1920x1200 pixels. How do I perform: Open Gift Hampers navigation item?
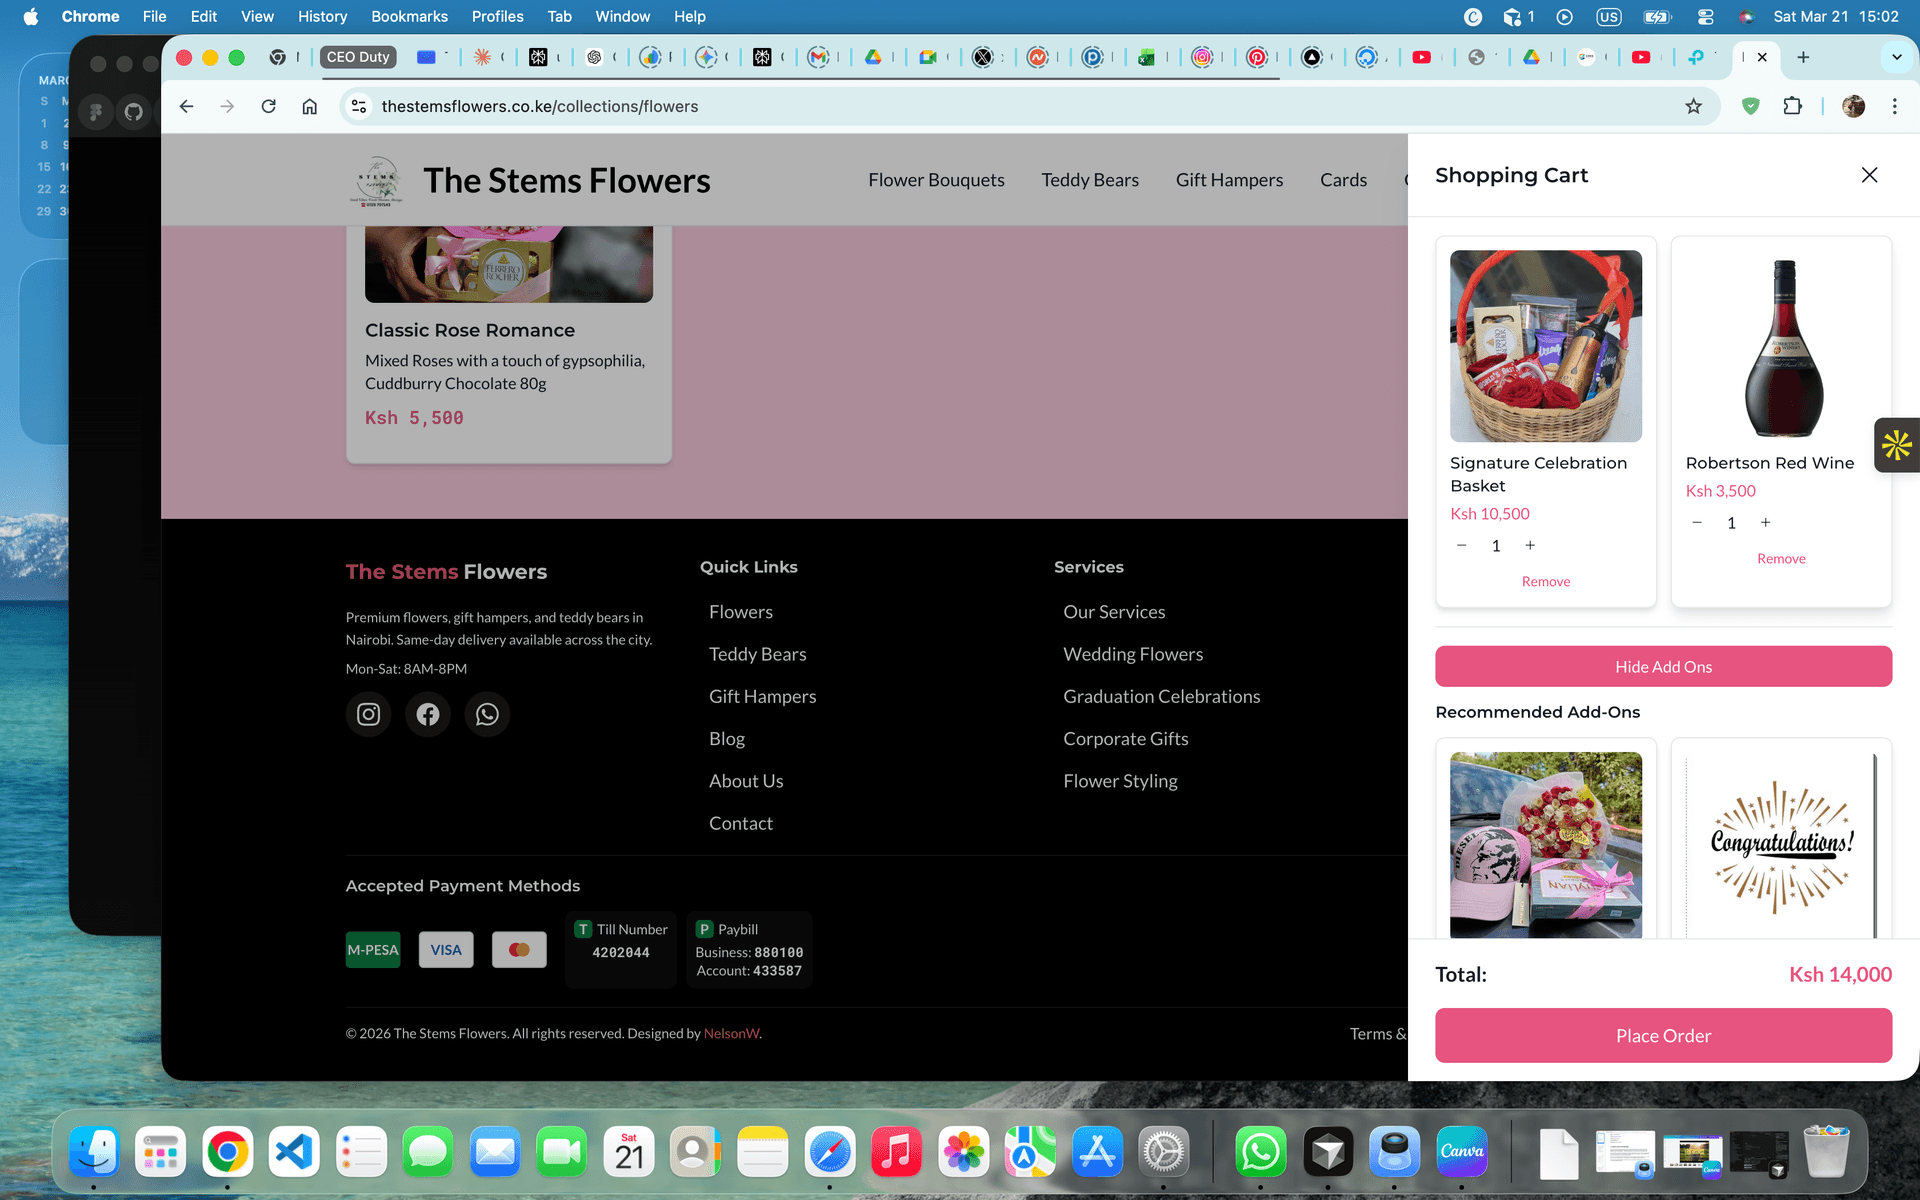click(1229, 180)
